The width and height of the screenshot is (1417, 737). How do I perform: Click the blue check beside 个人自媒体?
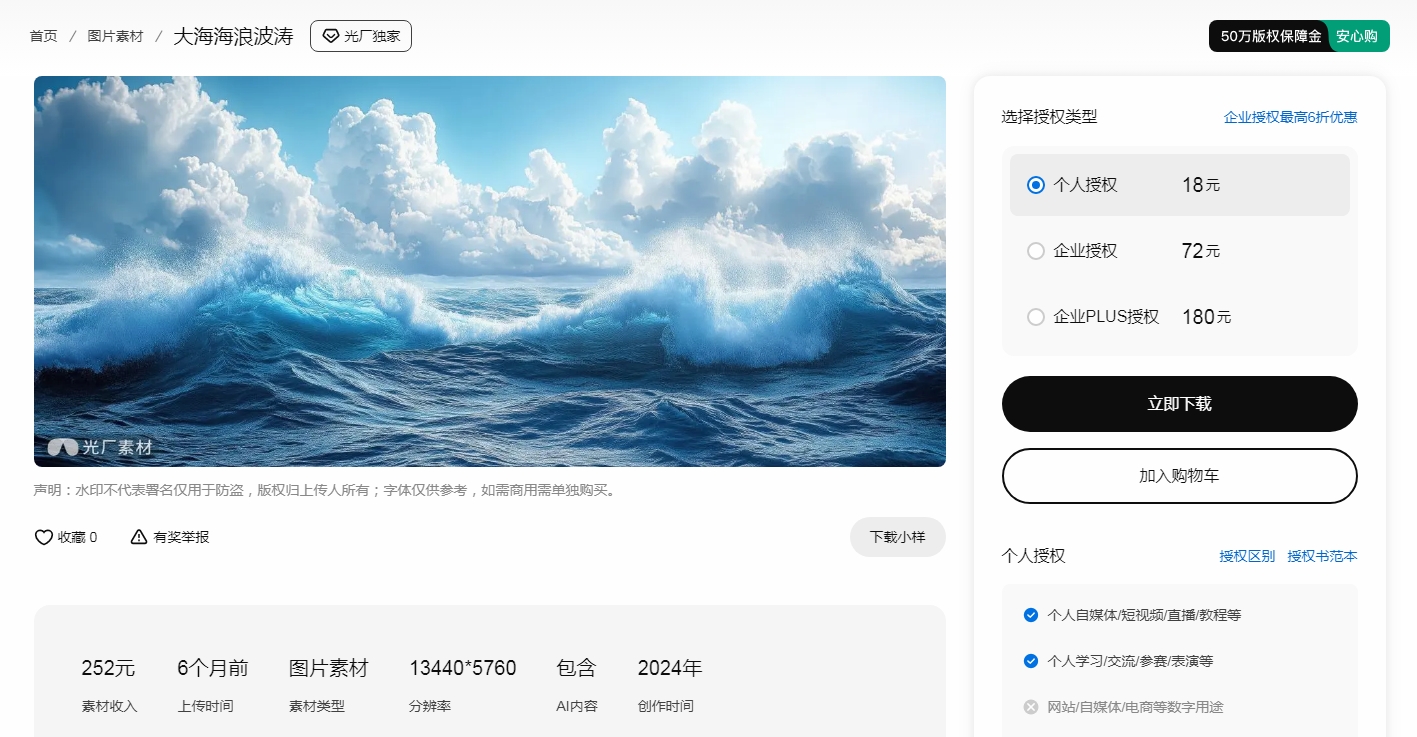pos(1031,615)
